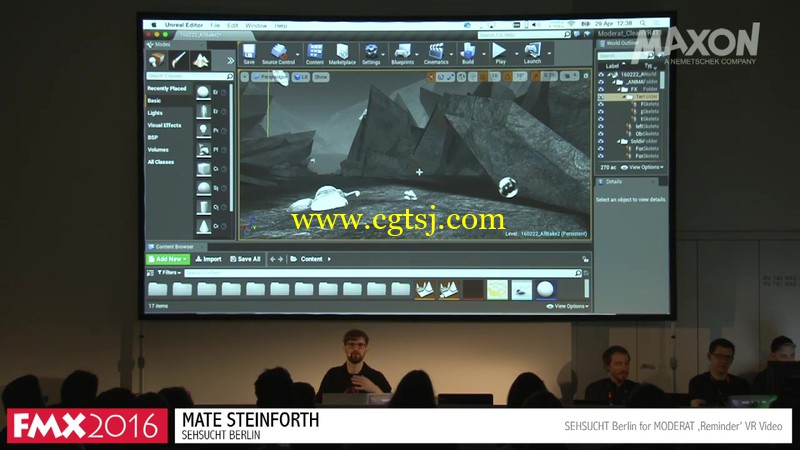The image size is (800, 450).
Task: Click the Search Classes field
Action: (190, 76)
